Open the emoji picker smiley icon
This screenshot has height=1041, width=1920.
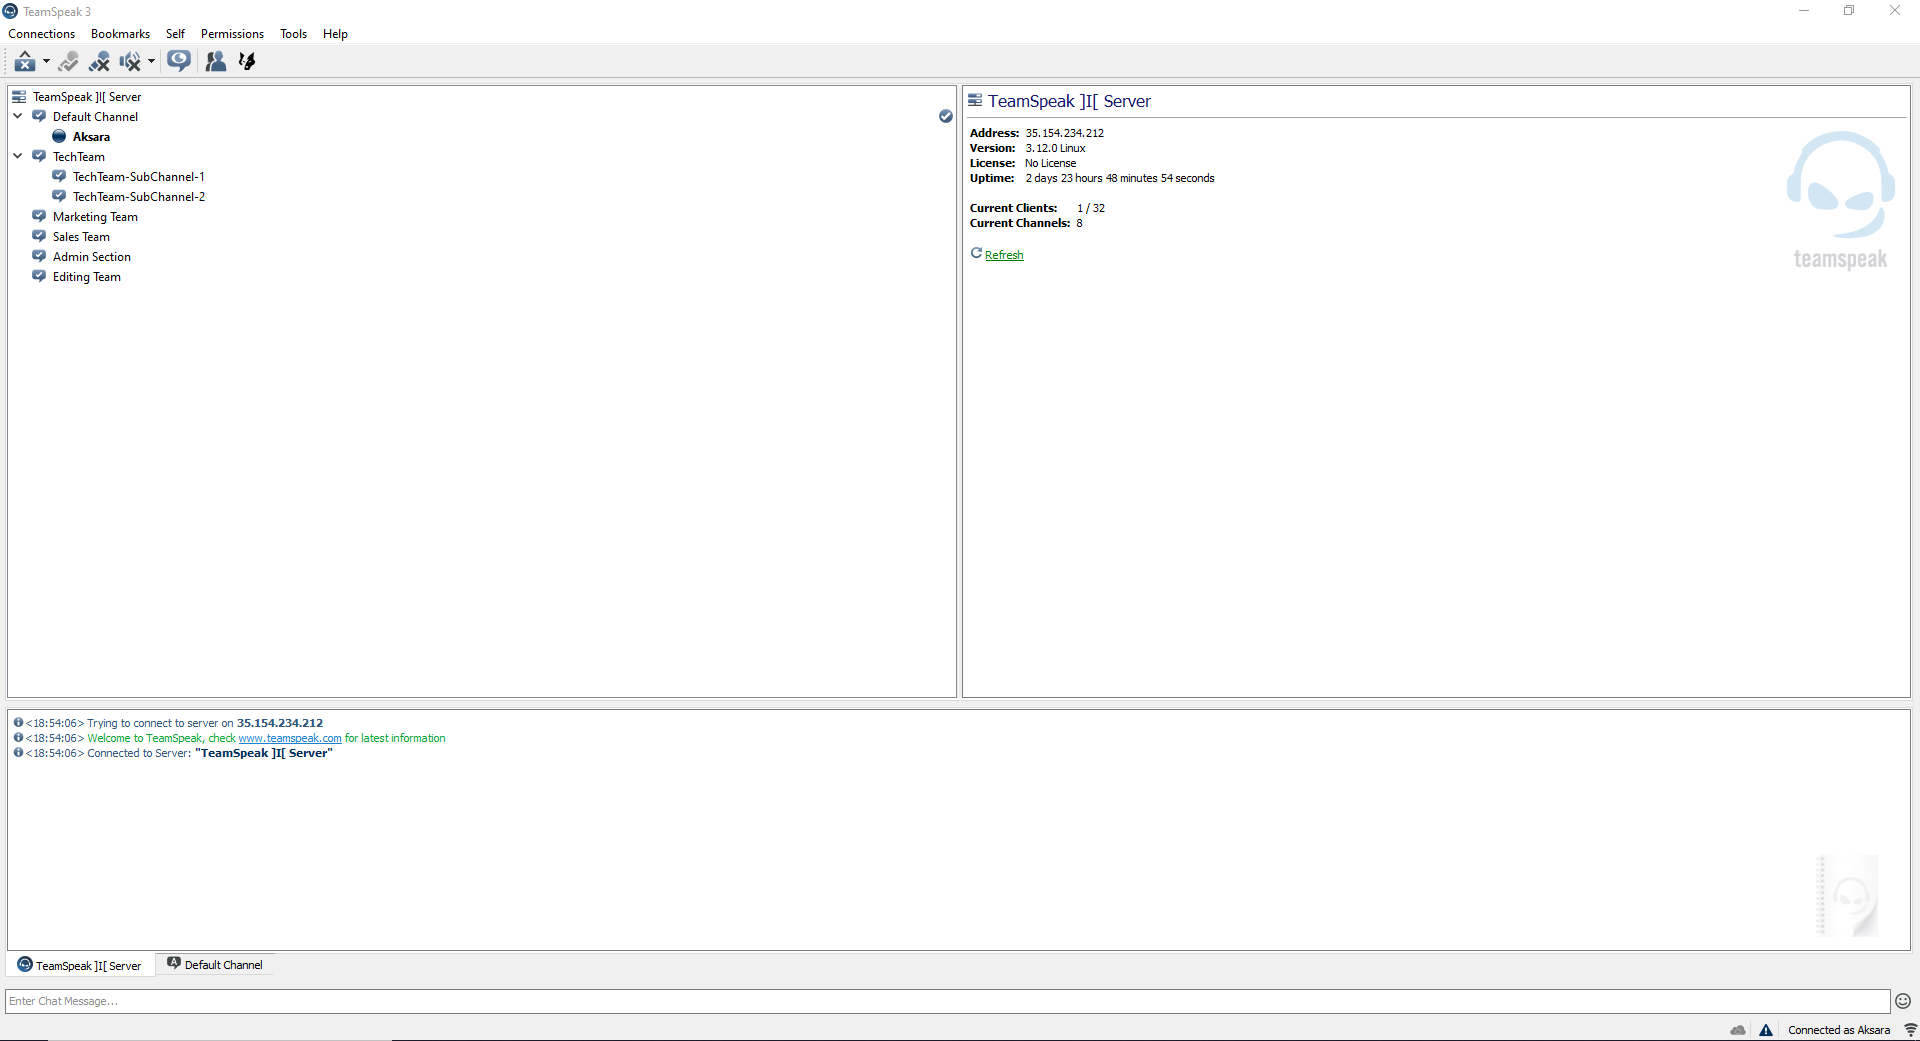1902,1001
